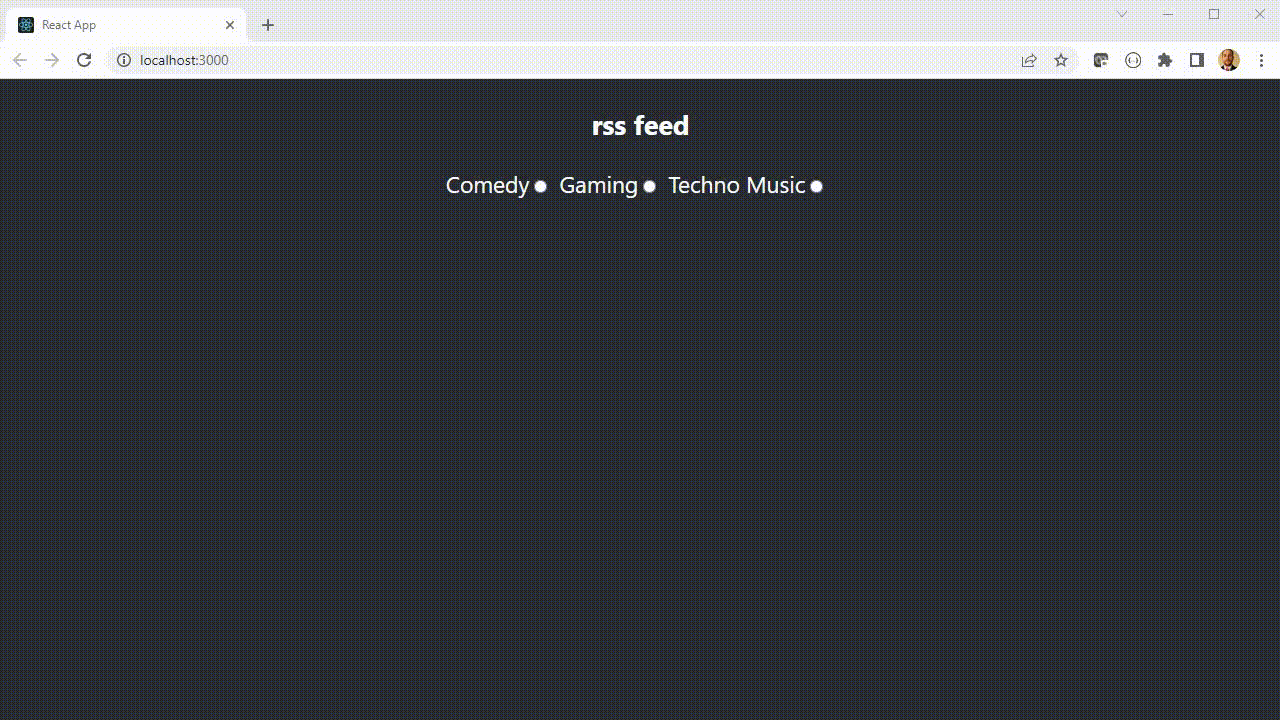This screenshot has height=720, width=1280.
Task: Go back using the browser back arrow
Action: pos(19,60)
